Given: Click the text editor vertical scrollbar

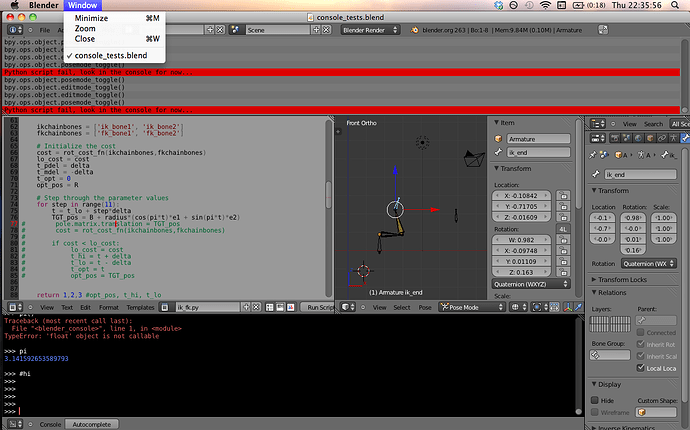Looking at the screenshot, I should pyautogui.click(x=328, y=194).
